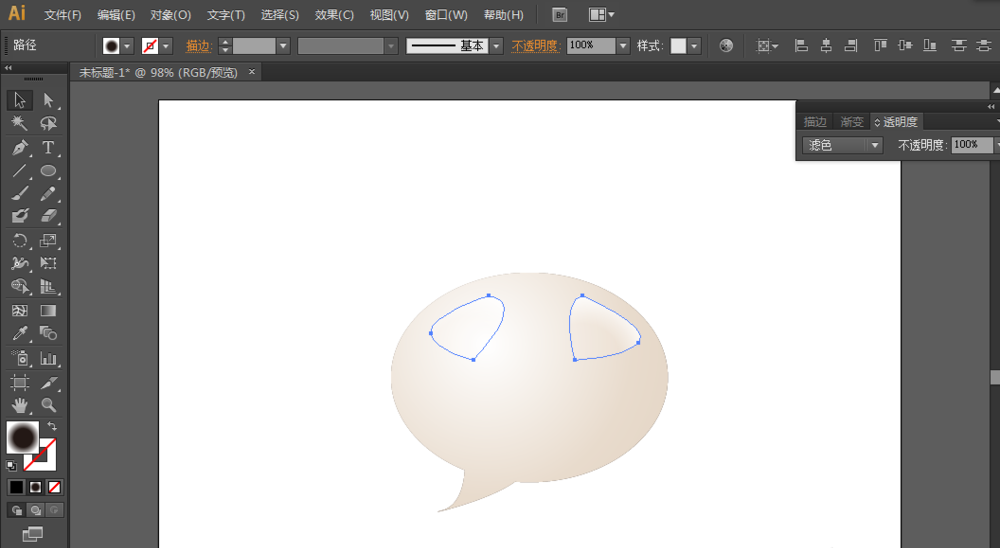1000x548 pixels.
Task: Click horizontal align center icon
Action: [x=826, y=45]
